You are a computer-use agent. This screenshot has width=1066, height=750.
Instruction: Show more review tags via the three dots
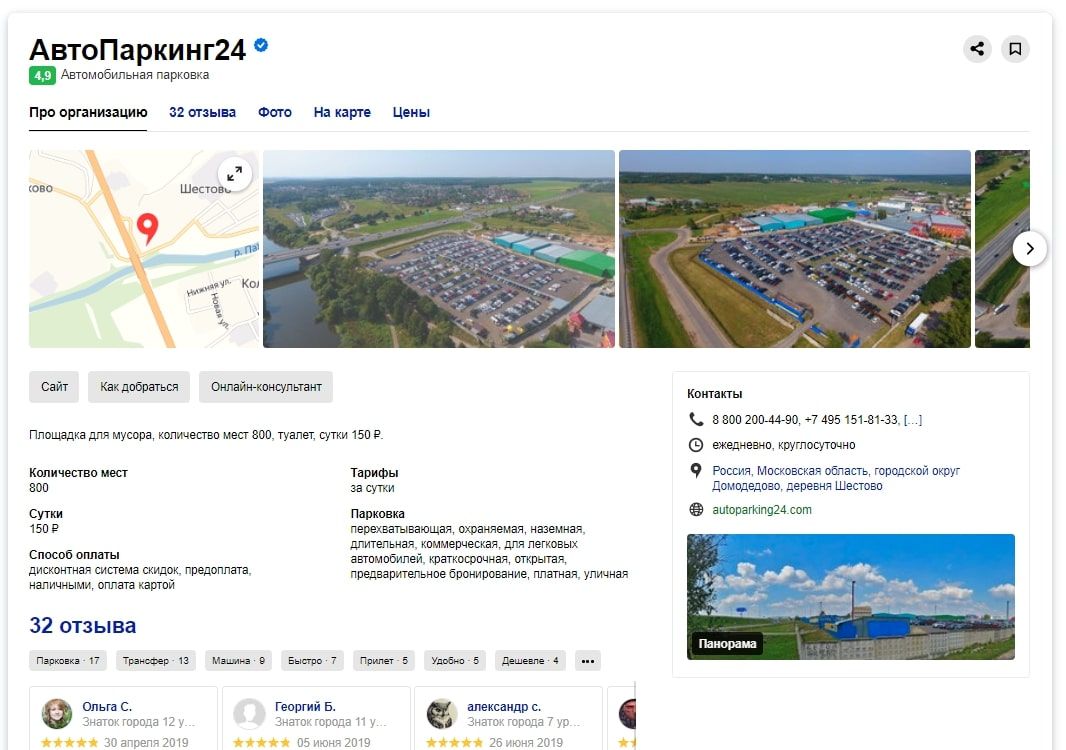coord(588,661)
